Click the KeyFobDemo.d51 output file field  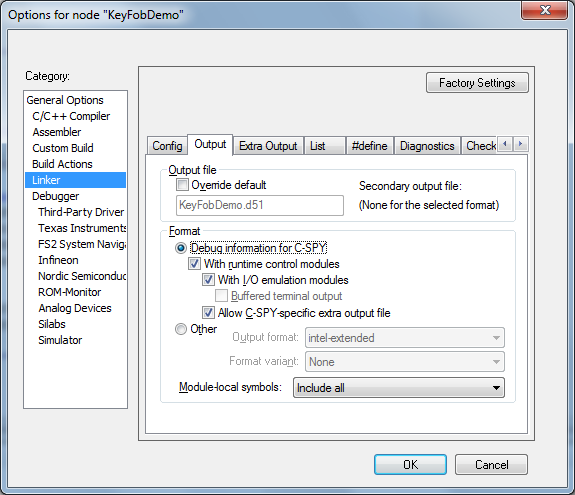click(x=260, y=205)
